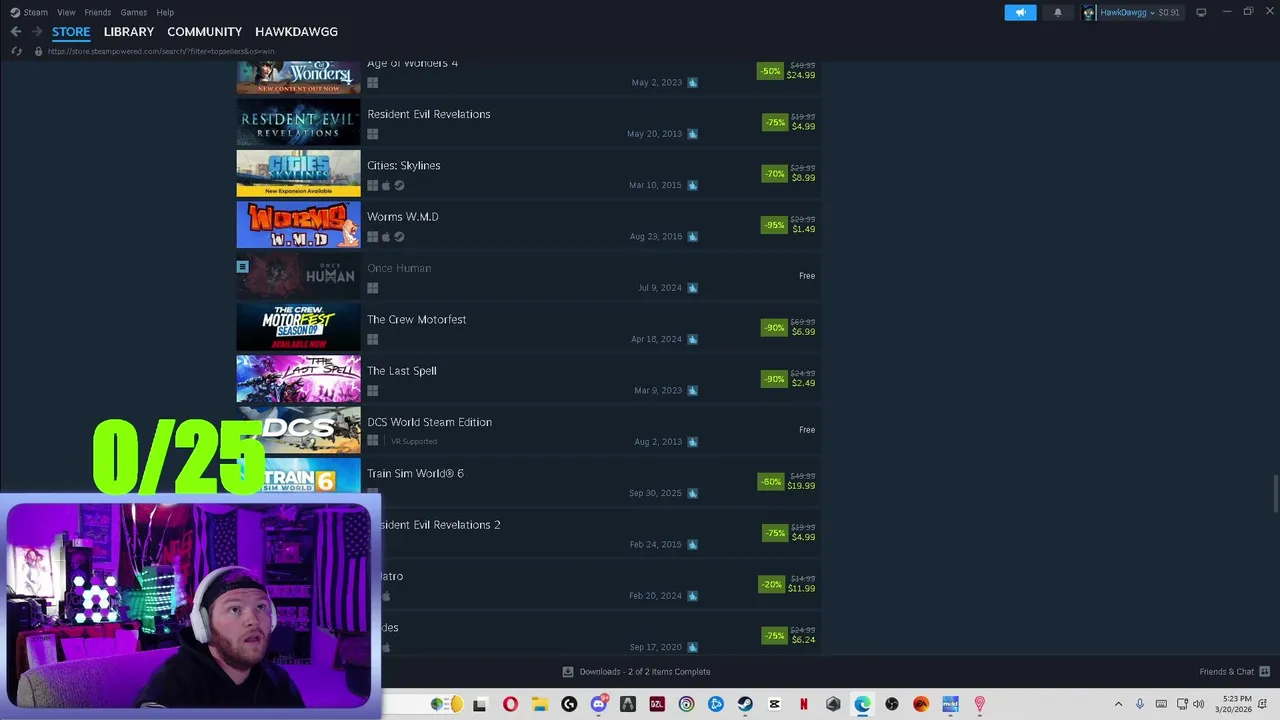
Task: Open Train Sim World® 6 listing
Action: click(528, 482)
